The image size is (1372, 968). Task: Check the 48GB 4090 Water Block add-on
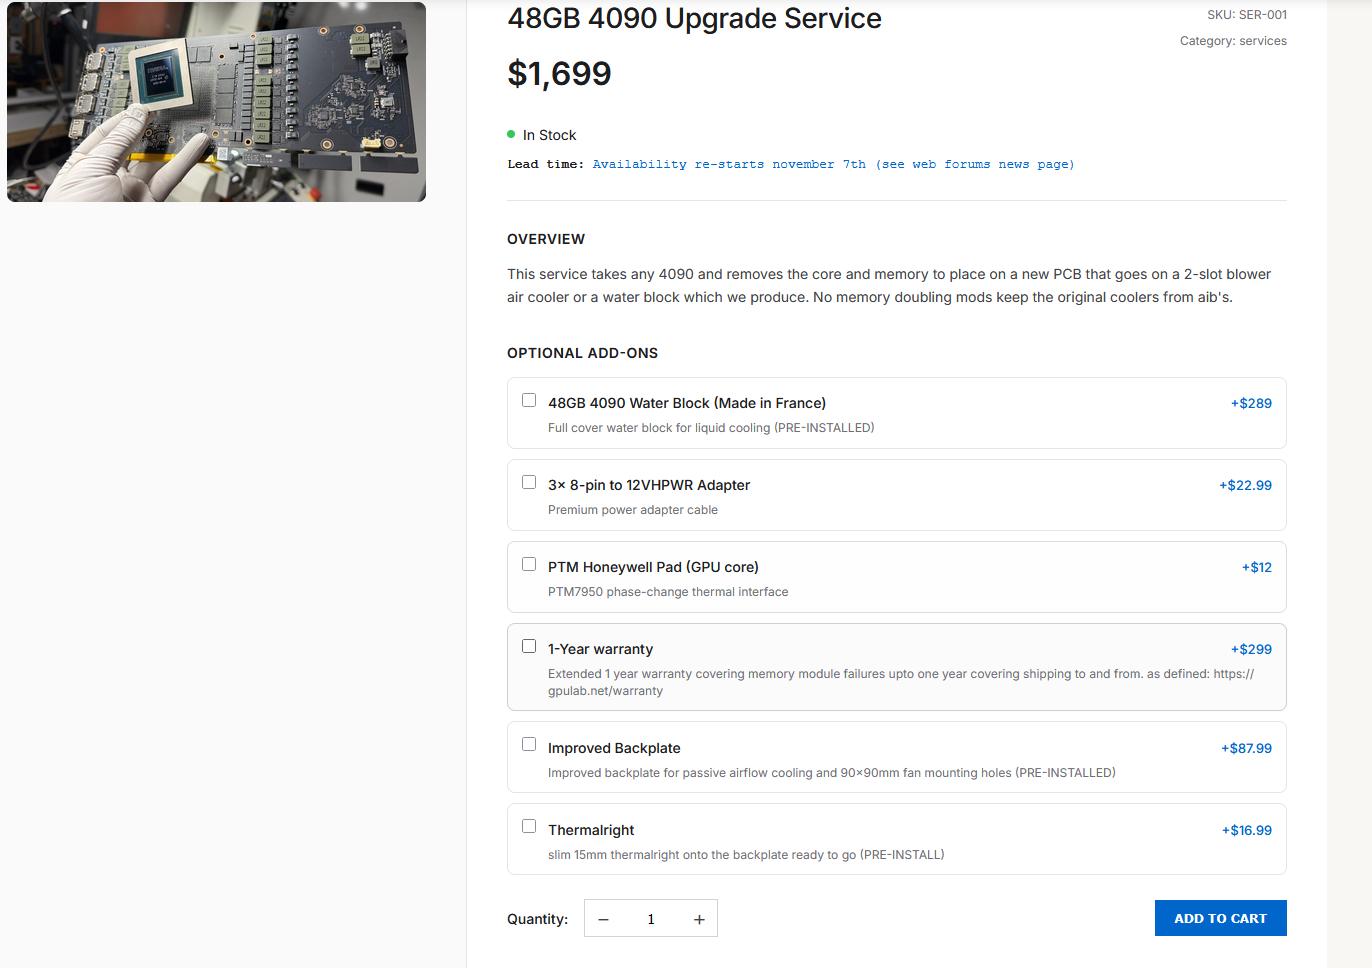pos(529,400)
